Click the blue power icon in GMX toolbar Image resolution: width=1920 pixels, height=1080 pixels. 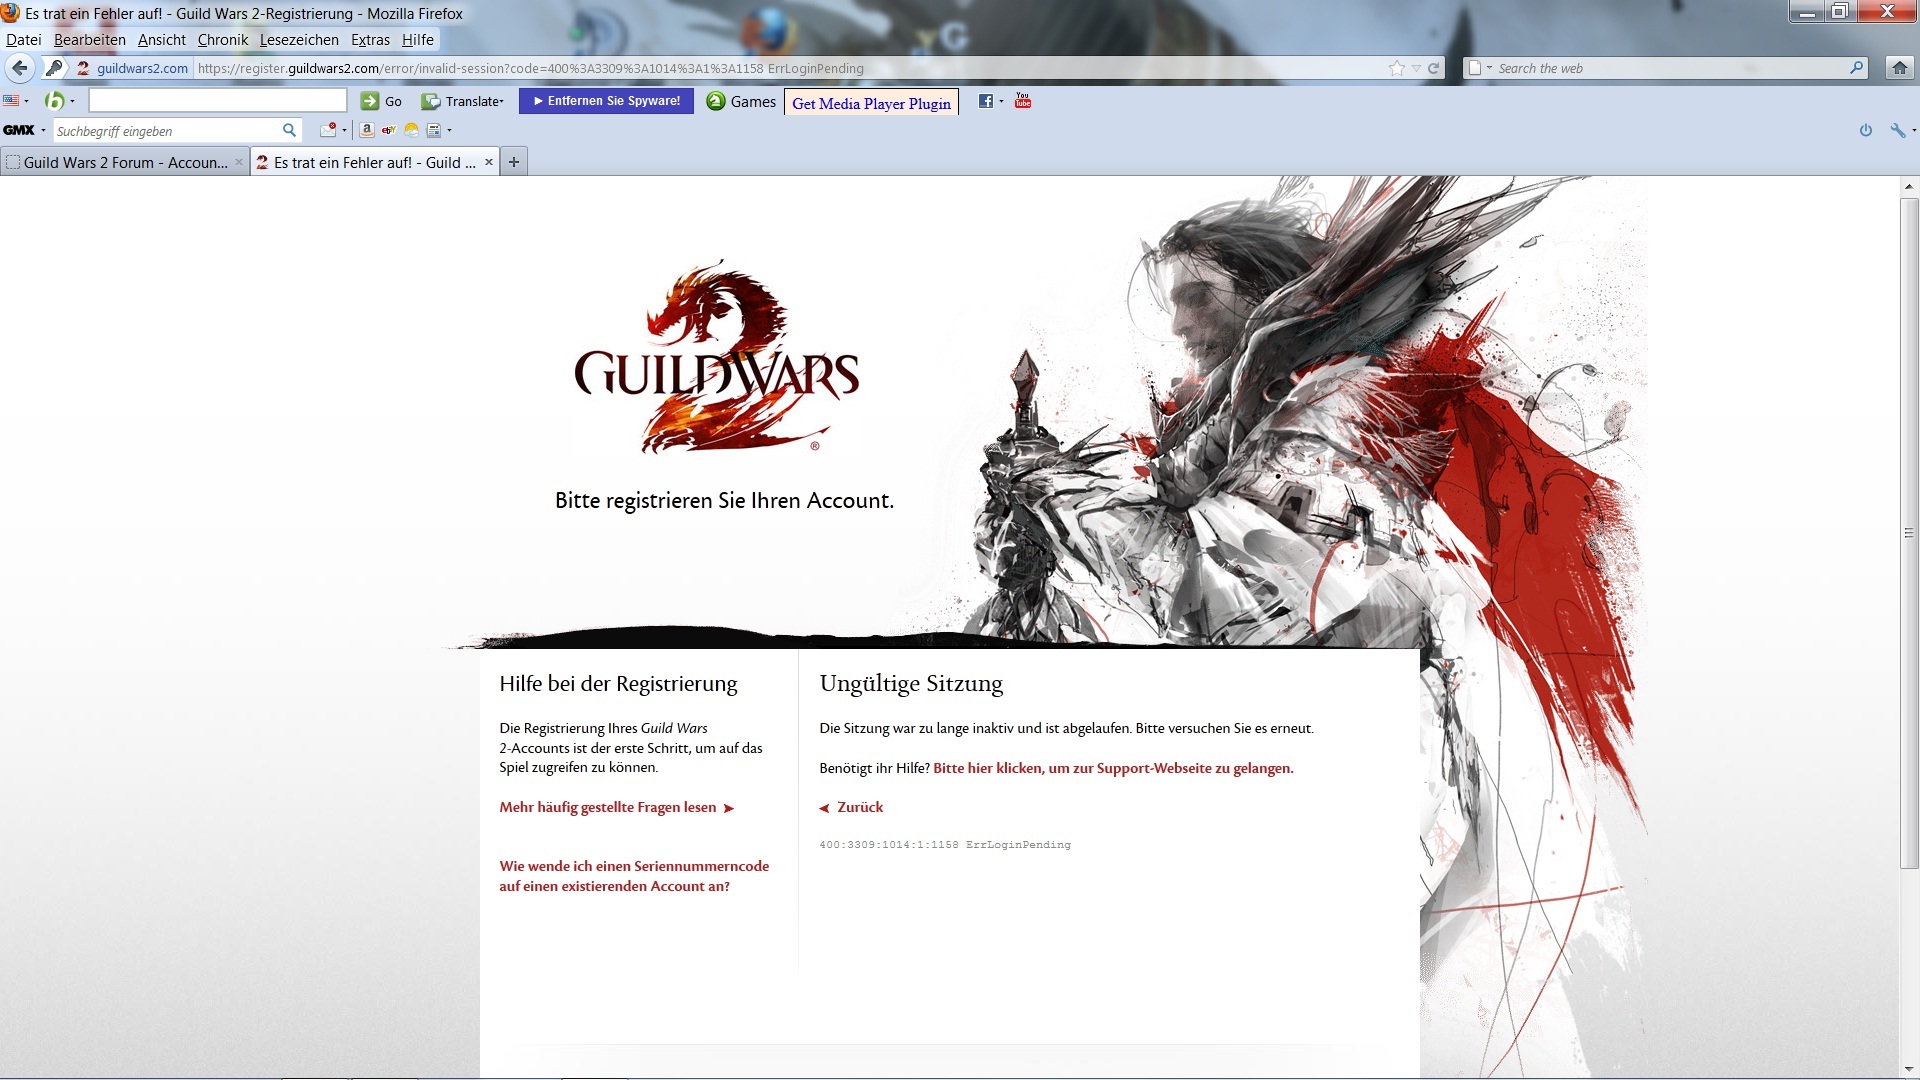1865,130
